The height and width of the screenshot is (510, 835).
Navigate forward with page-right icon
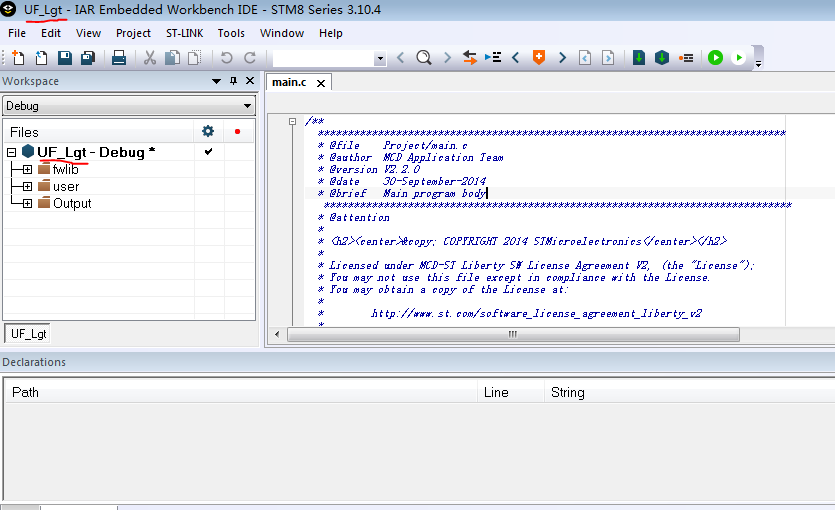click(x=608, y=57)
